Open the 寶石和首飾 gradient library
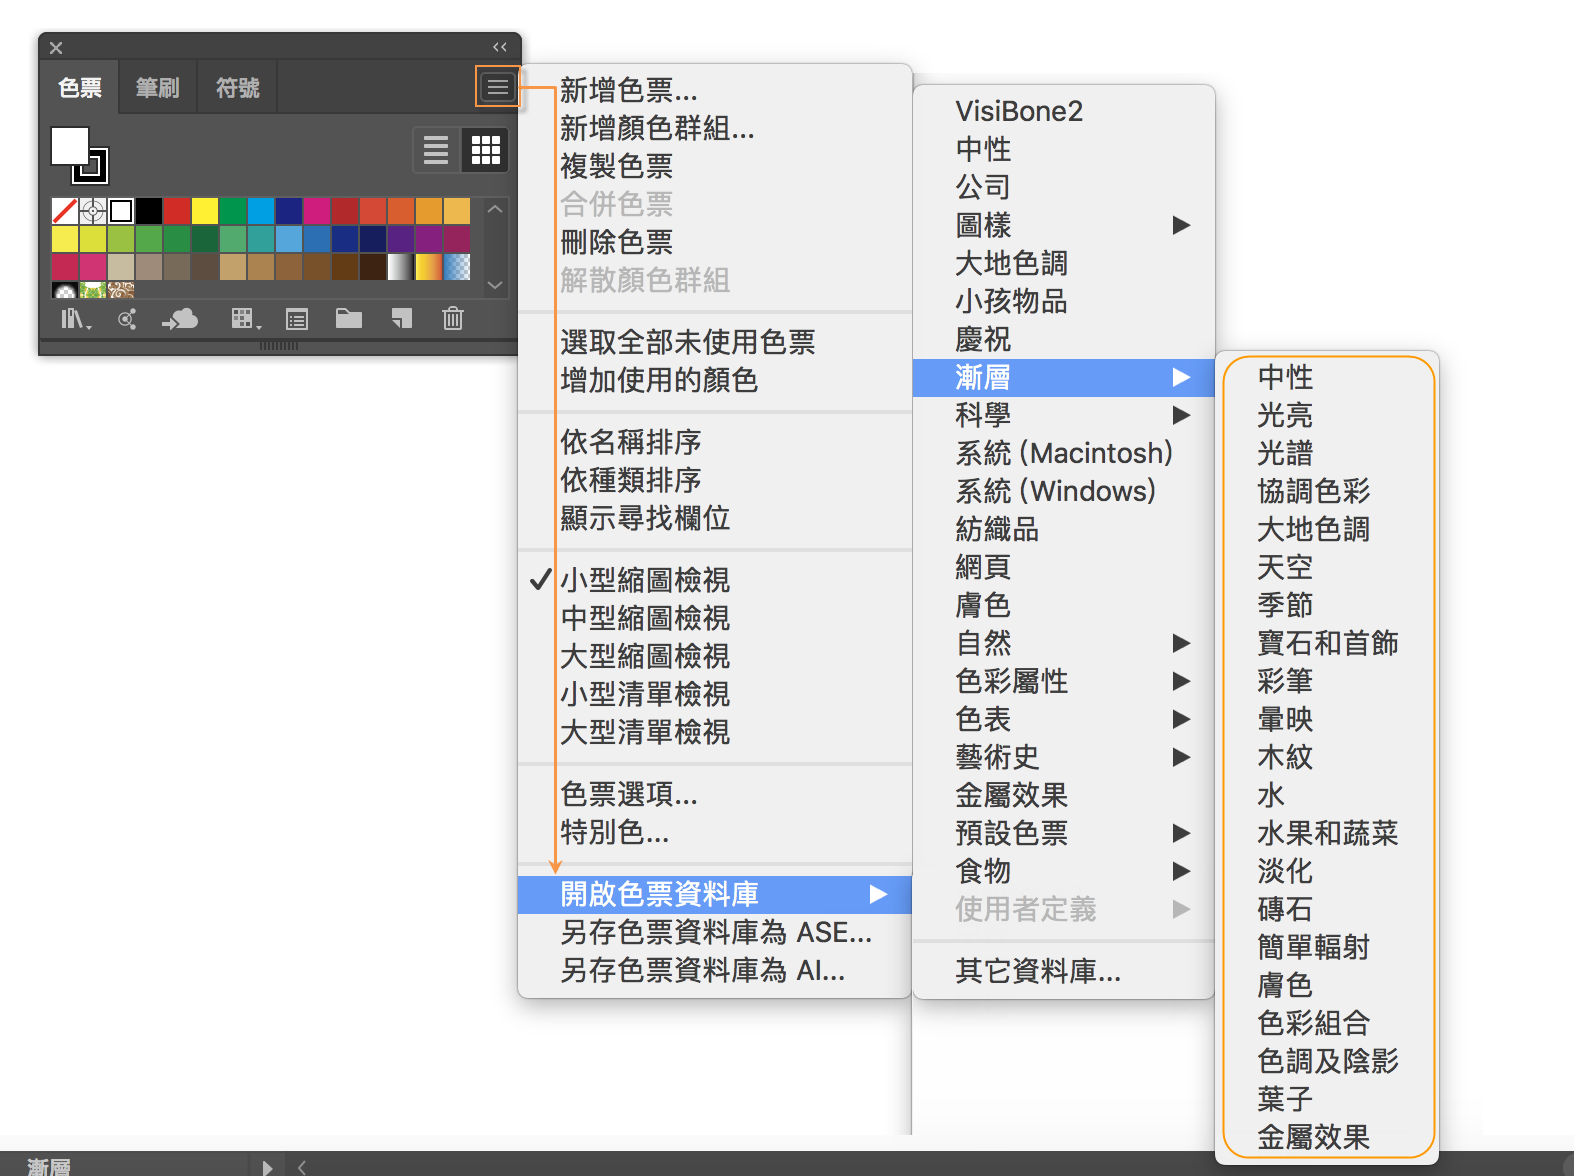The width and height of the screenshot is (1574, 1176). 1328,643
